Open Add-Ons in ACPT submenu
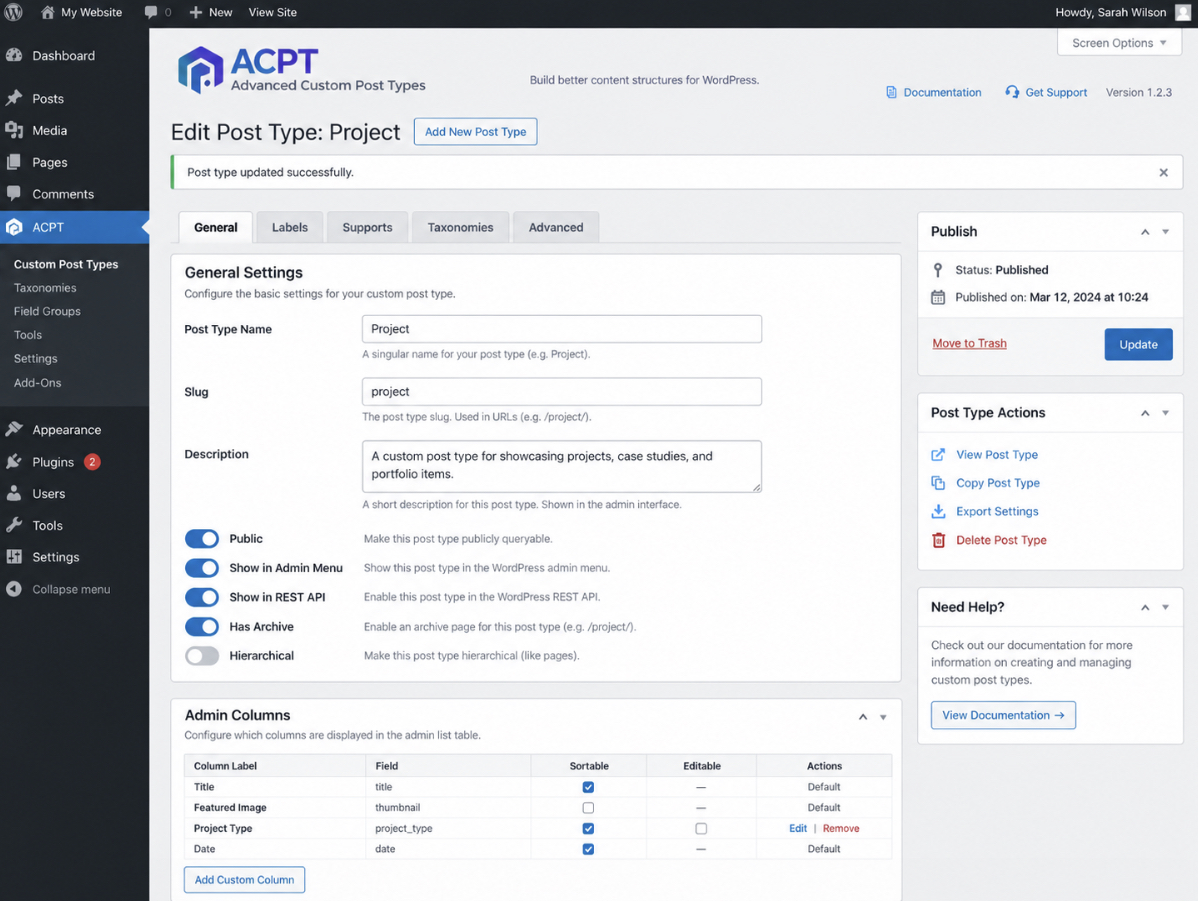The height and width of the screenshot is (901, 1198). [x=37, y=382]
